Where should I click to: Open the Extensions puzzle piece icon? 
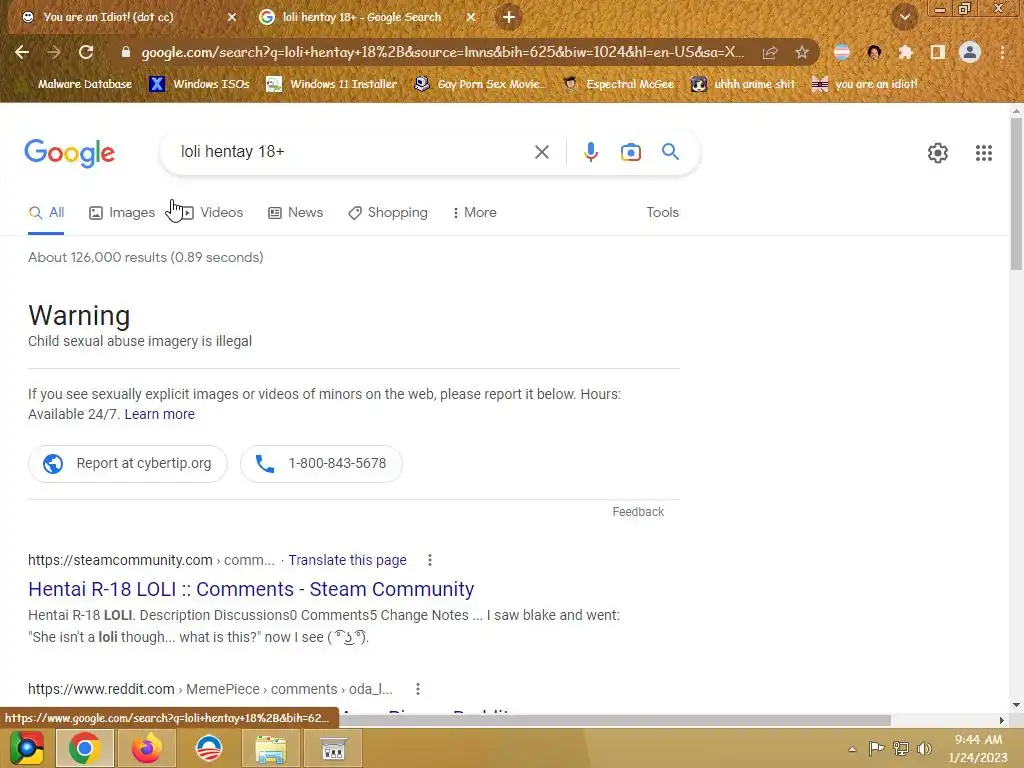905,52
